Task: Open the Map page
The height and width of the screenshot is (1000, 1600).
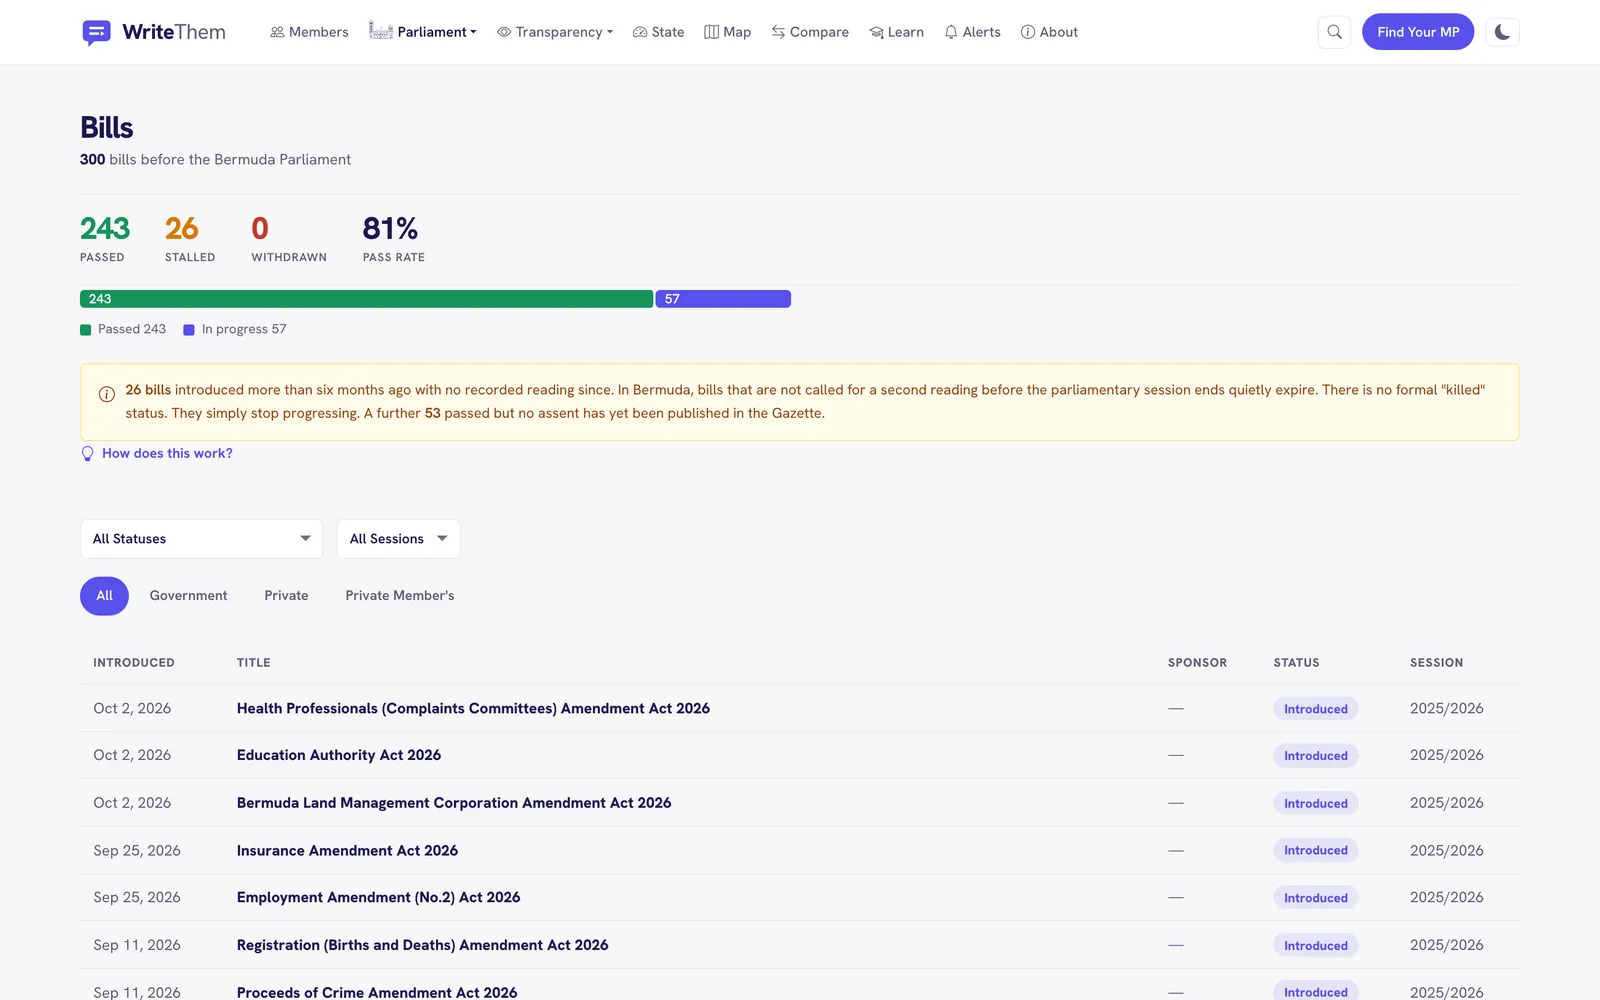Action: 728,32
